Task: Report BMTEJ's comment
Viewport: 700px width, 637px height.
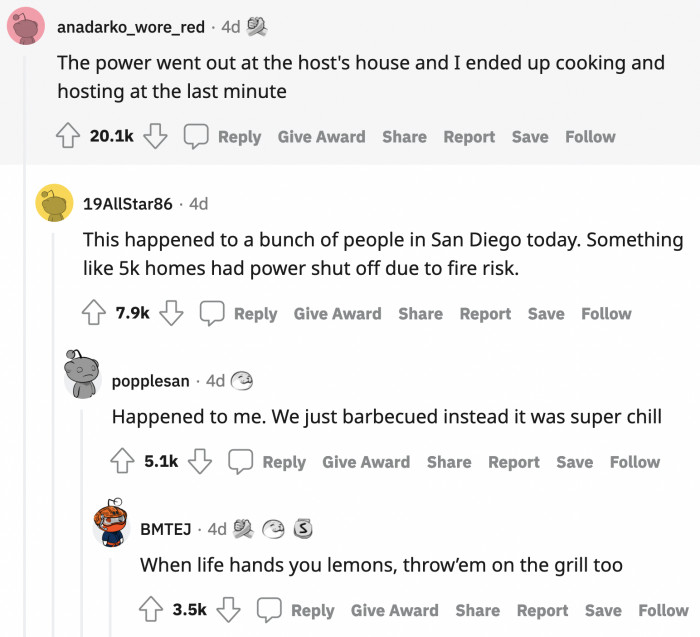Action: click(542, 609)
